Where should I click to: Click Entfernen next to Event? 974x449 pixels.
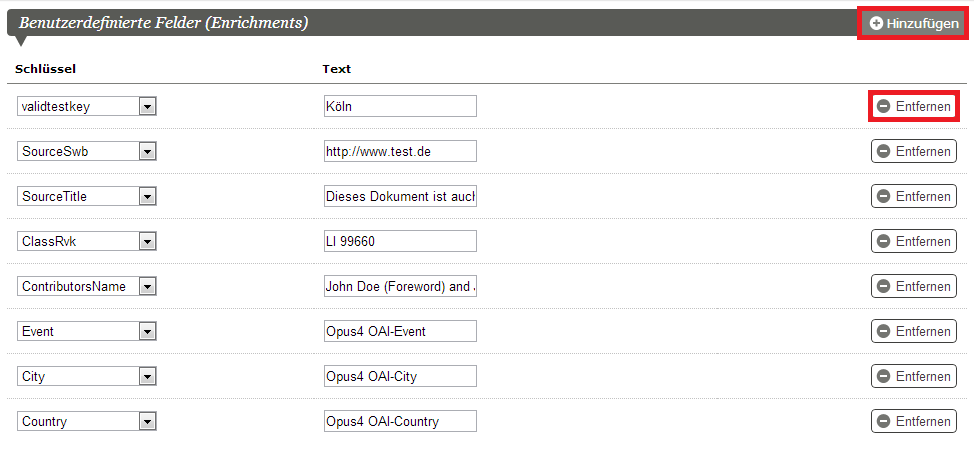pyautogui.click(x=914, y=331)
